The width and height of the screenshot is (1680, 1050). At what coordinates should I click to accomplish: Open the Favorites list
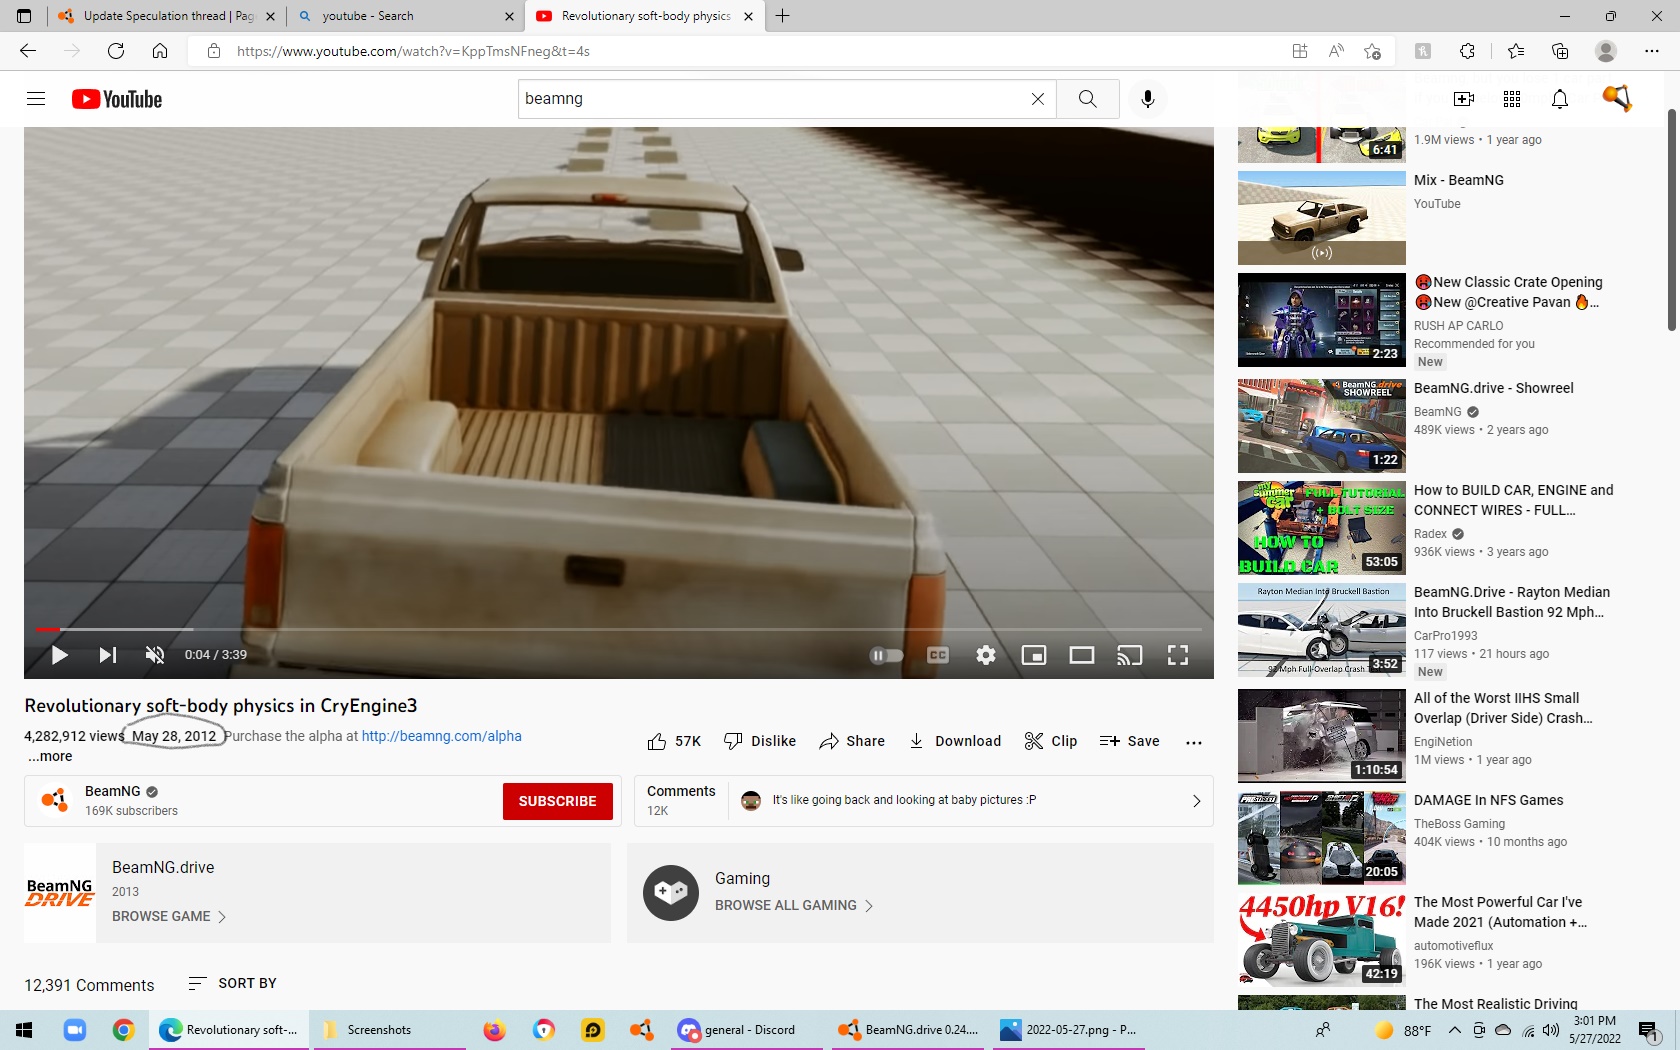coord(1516,51)
